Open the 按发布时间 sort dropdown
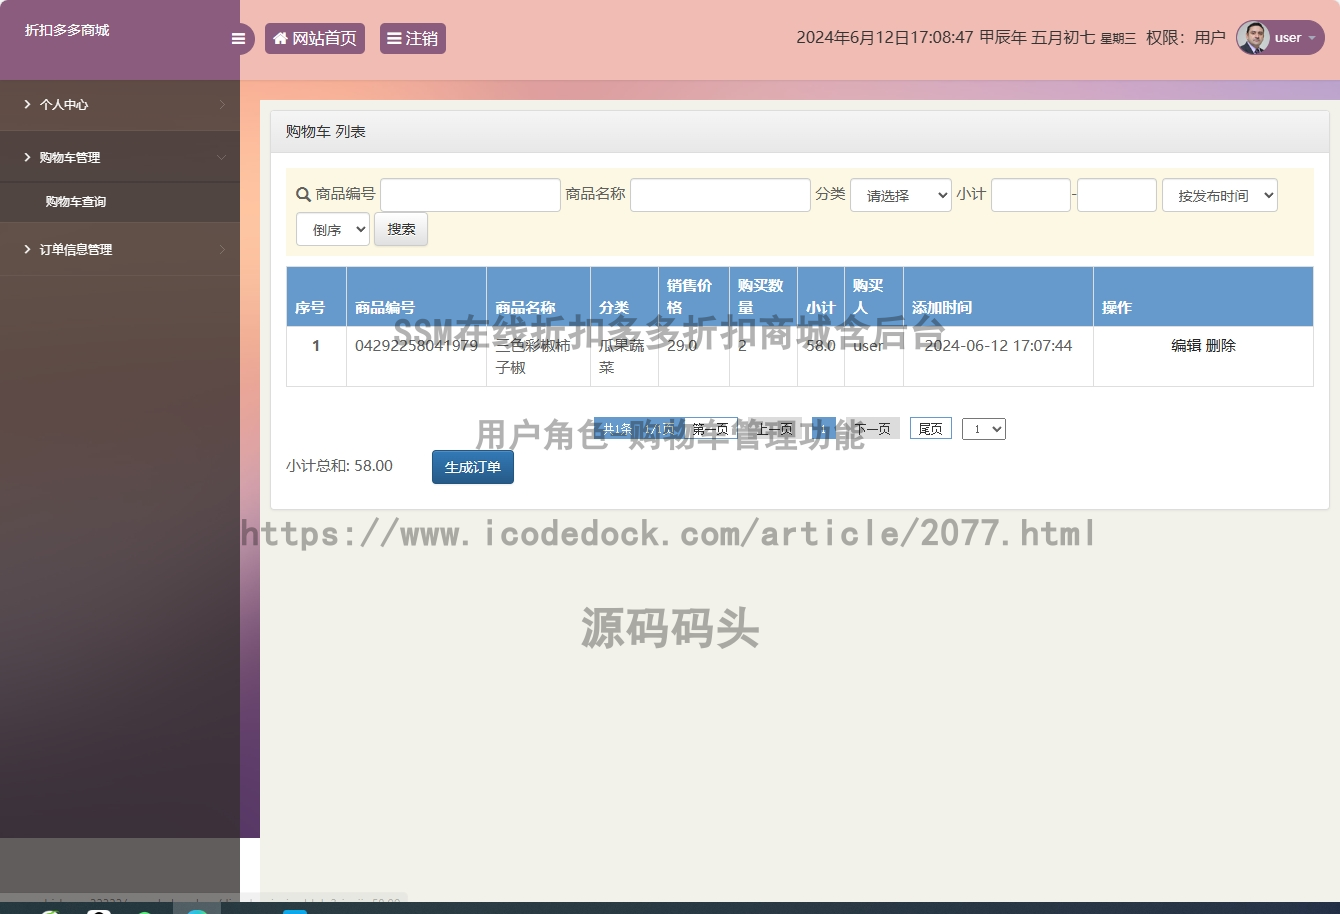Image resolution: width=1340 pixels, height=914 pixels. click(x=1220, y=195)
